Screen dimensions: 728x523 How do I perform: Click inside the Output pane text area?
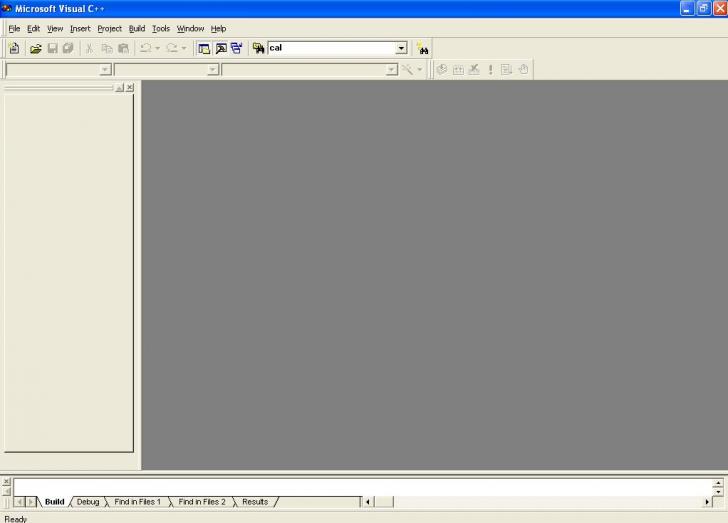(x=363, y=487)
